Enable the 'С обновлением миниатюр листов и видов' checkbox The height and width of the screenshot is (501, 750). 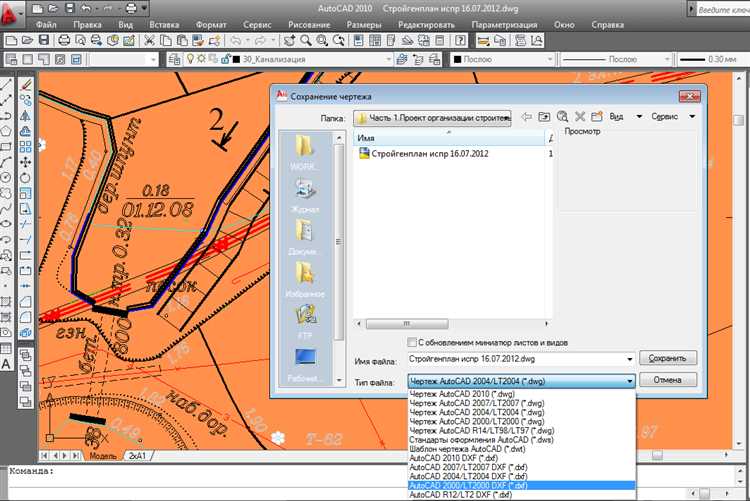[x=412, y=343]
